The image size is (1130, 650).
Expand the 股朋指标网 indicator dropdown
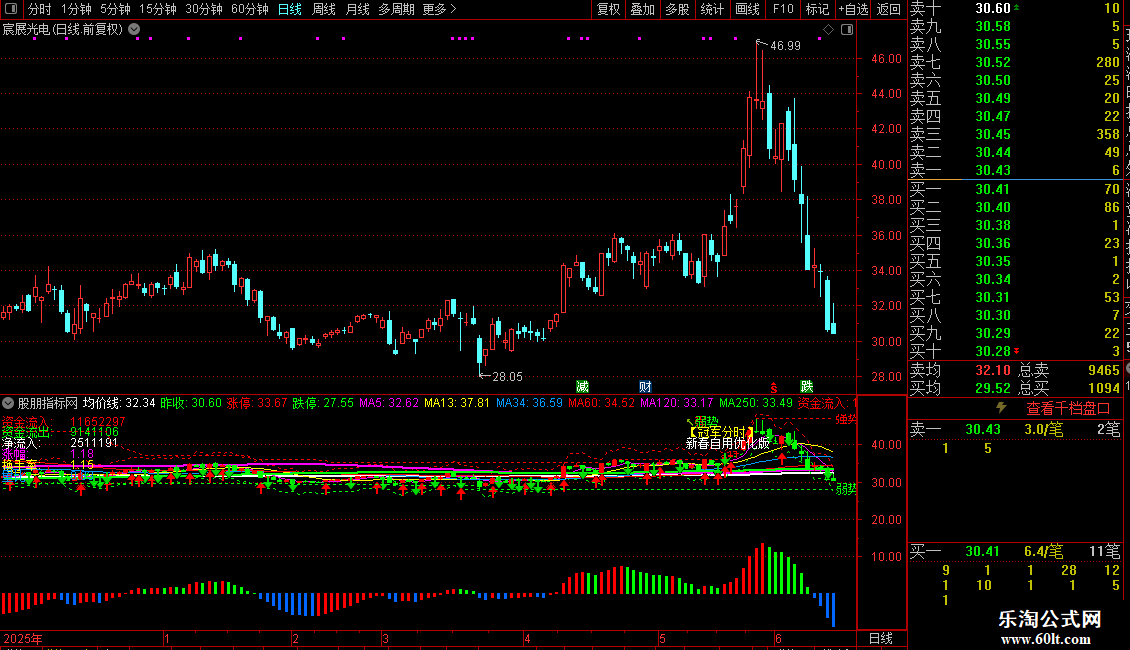(x=8, y=403)
